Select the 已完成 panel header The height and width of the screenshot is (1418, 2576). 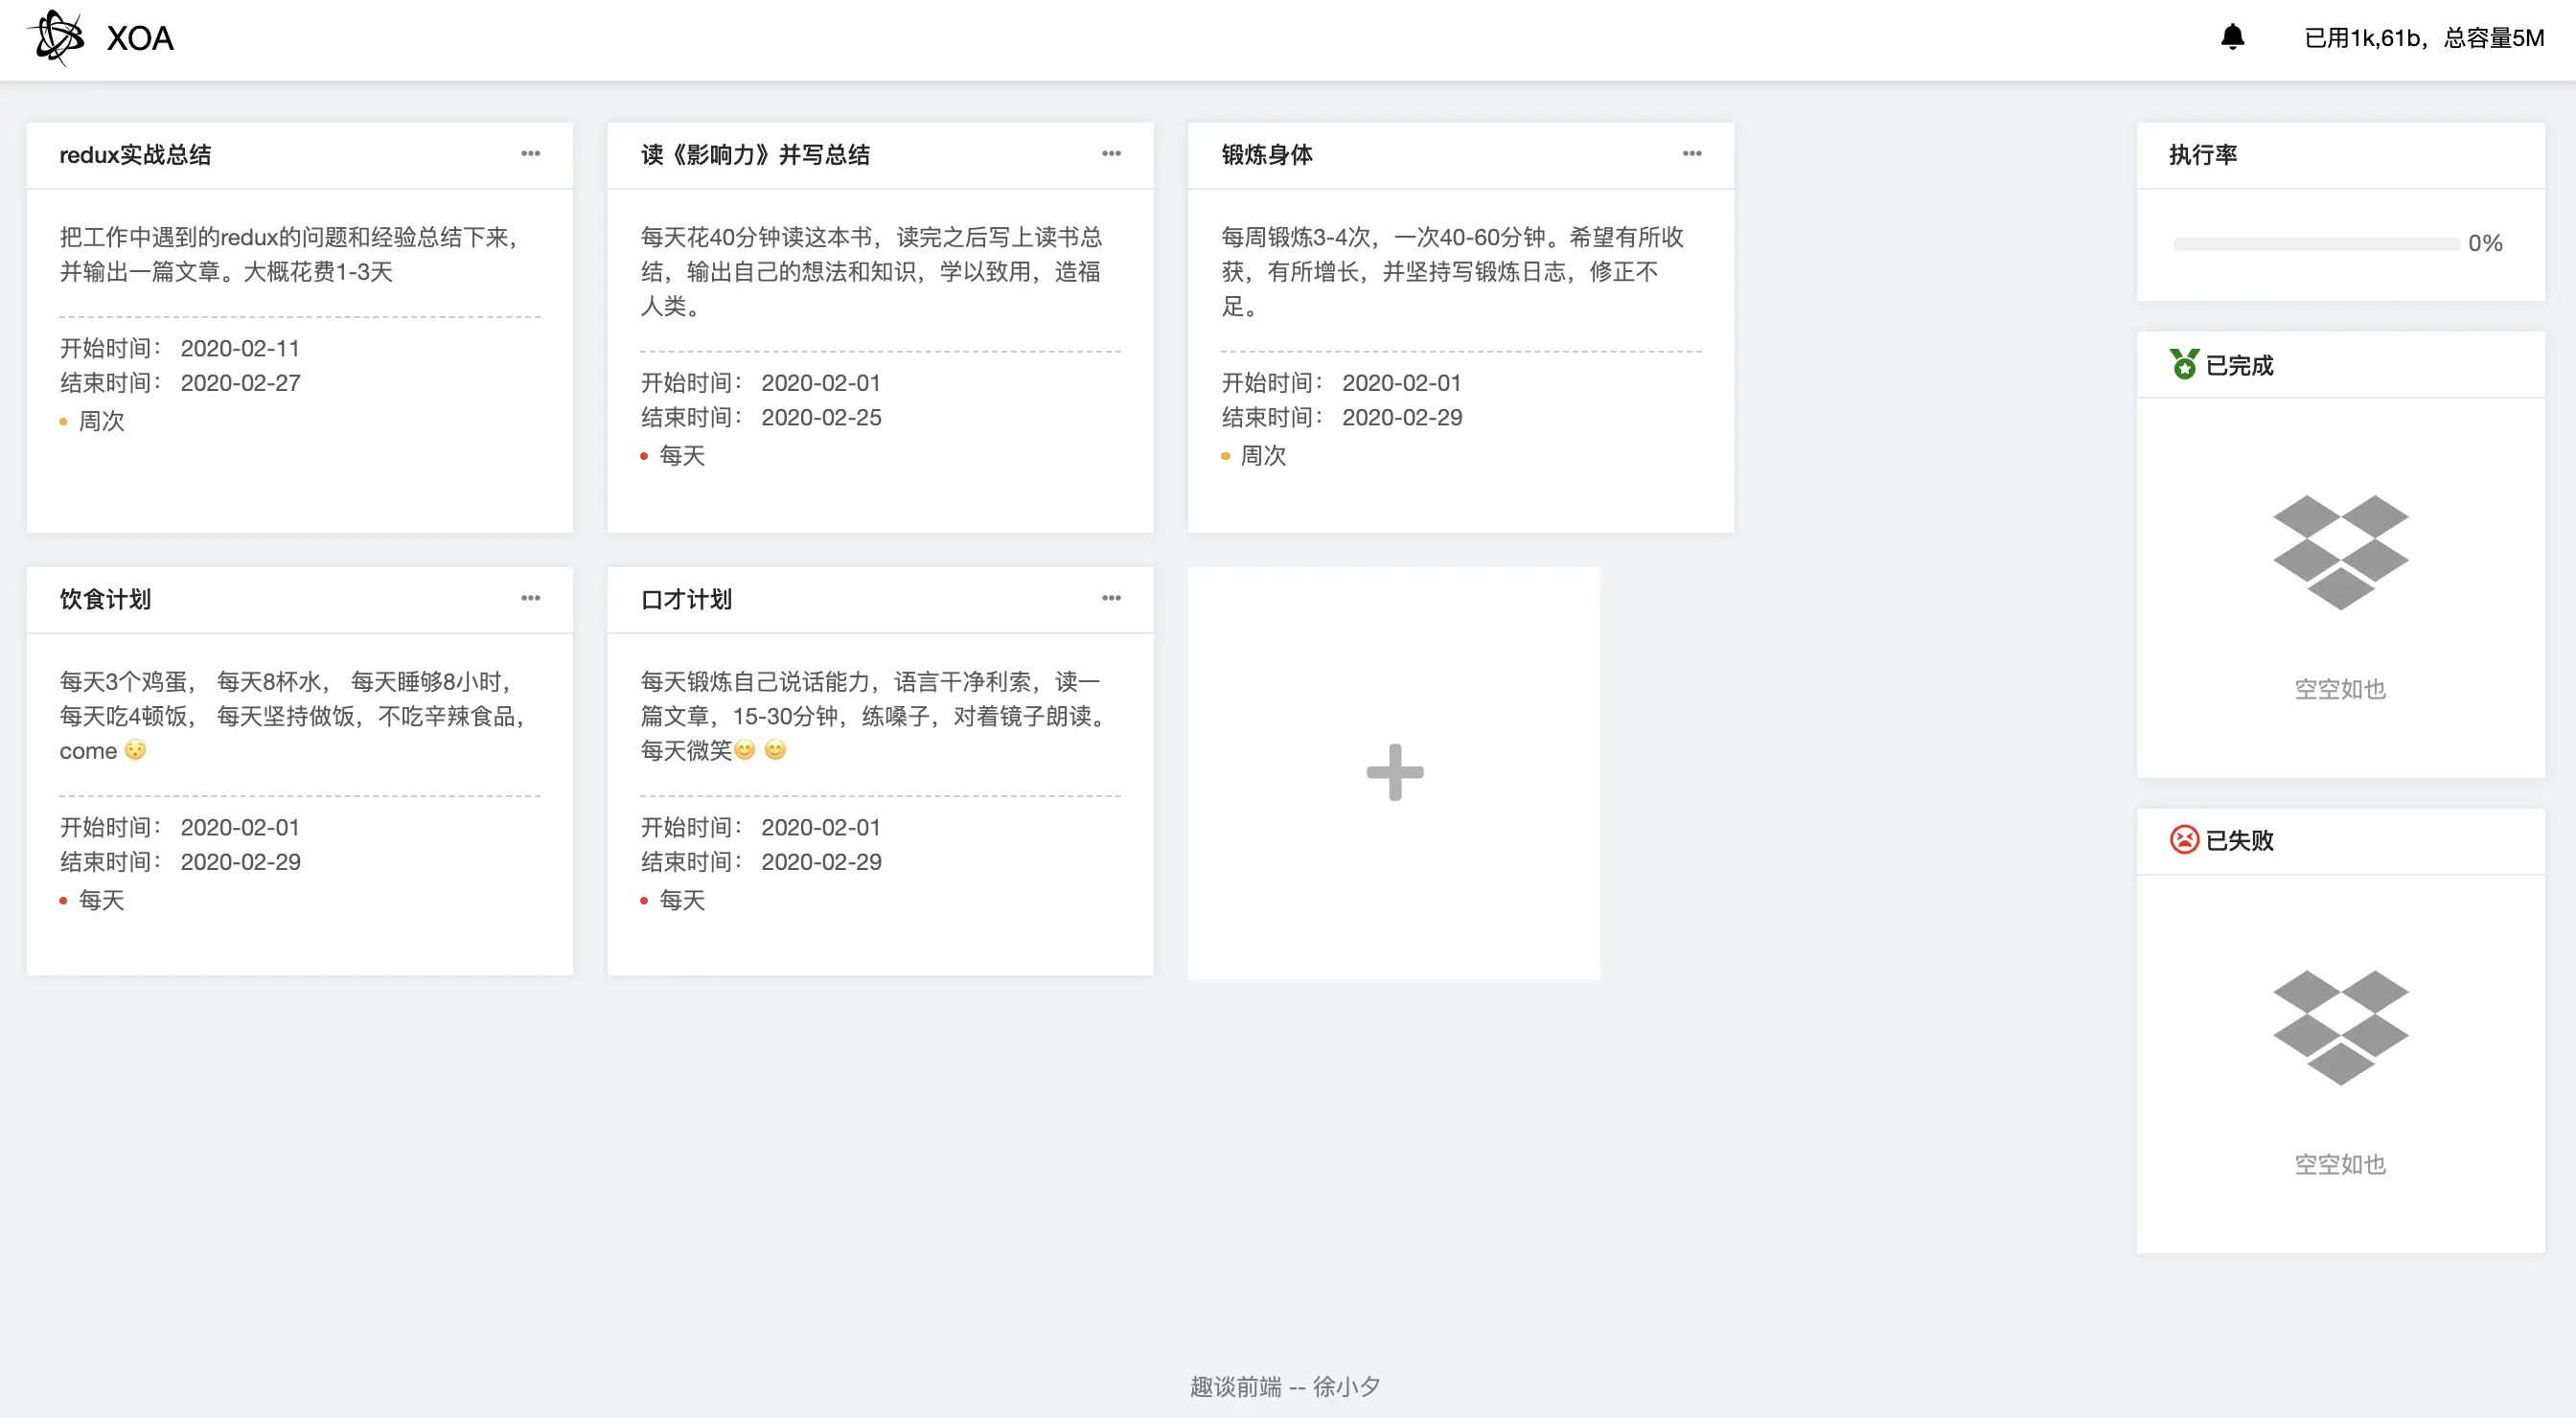[2240, 365]
